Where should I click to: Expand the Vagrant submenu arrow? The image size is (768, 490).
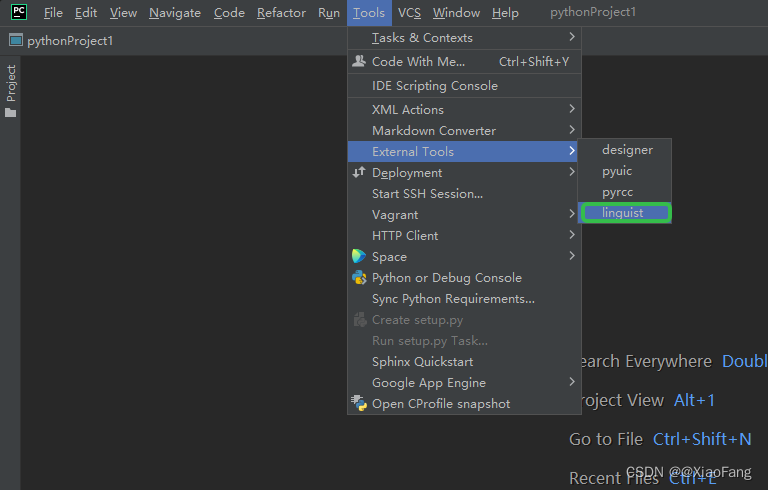pyautogui.click(x=572, y=214)
